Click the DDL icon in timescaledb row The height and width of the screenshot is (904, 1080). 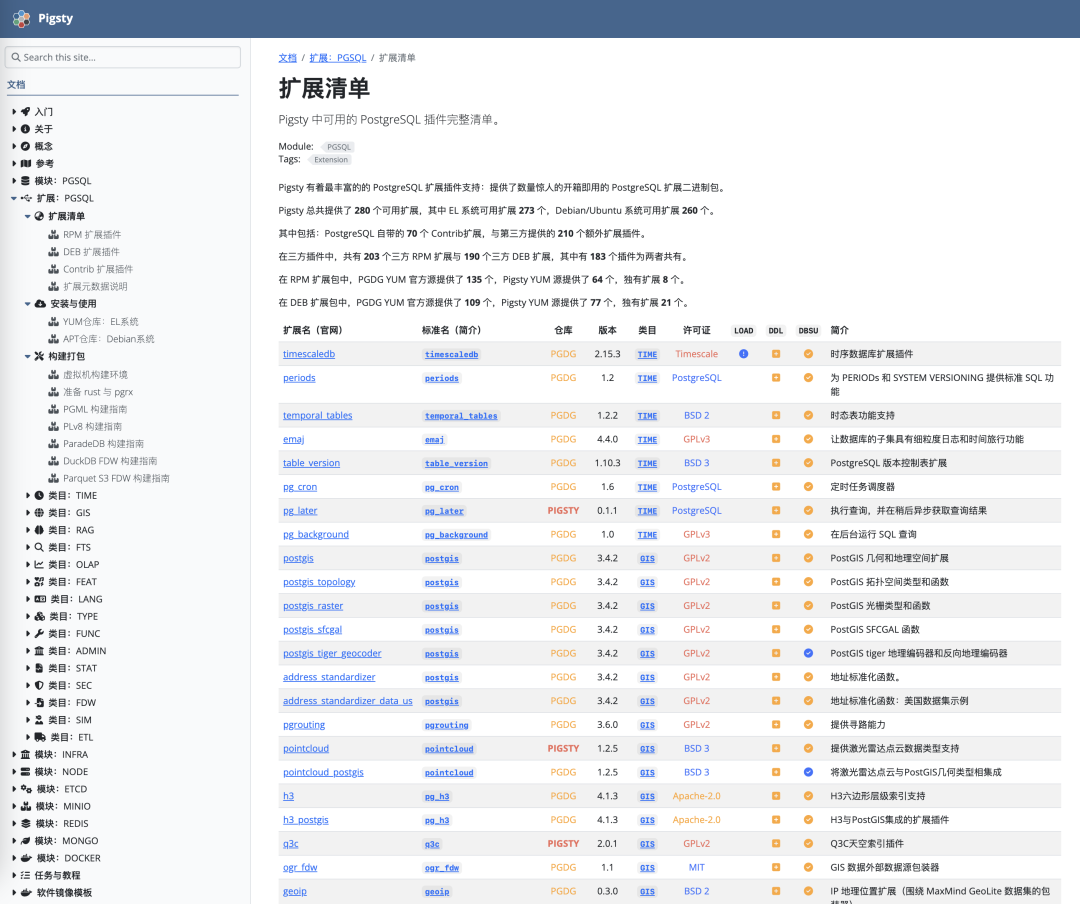pos(776,354)
